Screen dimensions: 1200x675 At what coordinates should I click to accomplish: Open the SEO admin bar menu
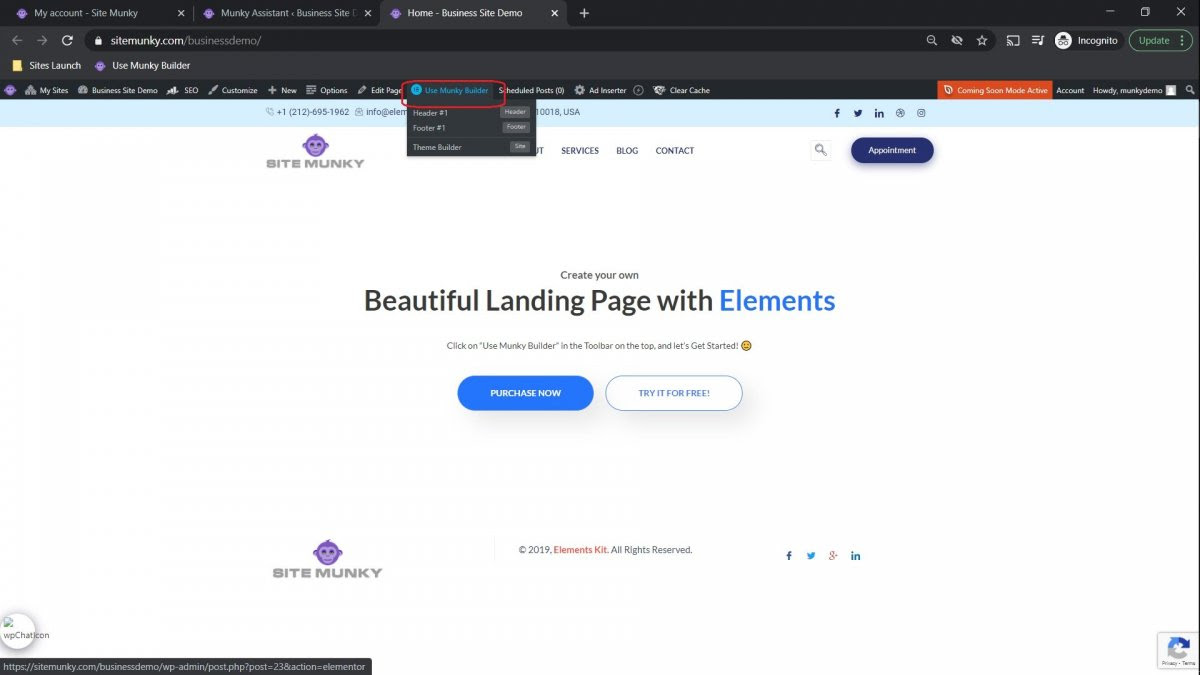(x=183, y=90)
